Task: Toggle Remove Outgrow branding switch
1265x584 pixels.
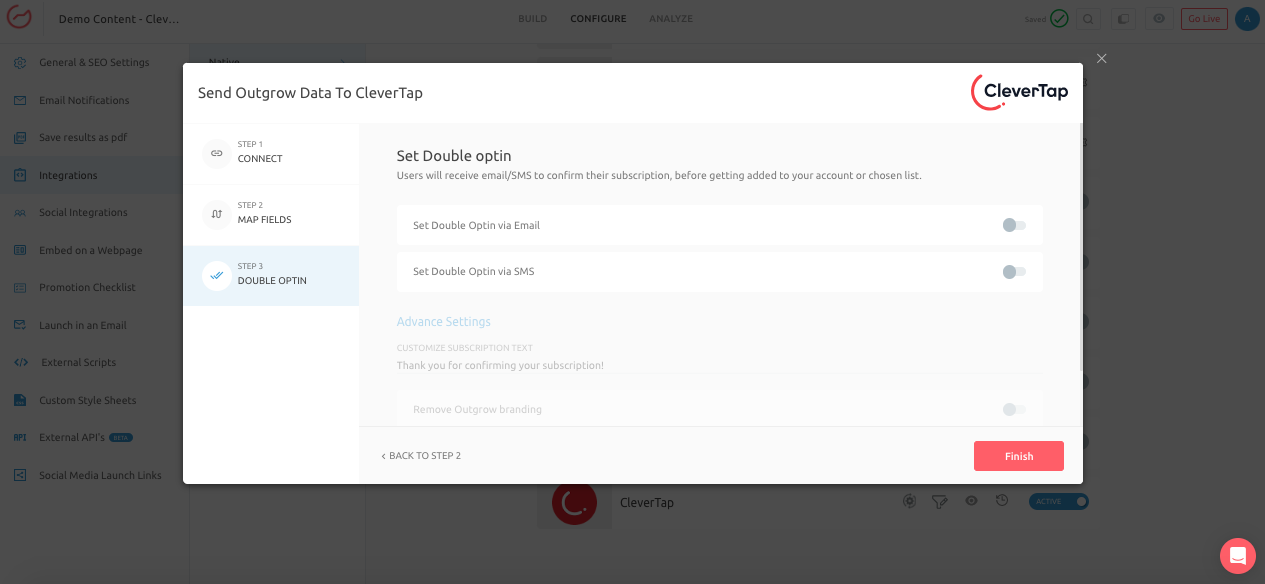Action: (x=1014, y=409)
